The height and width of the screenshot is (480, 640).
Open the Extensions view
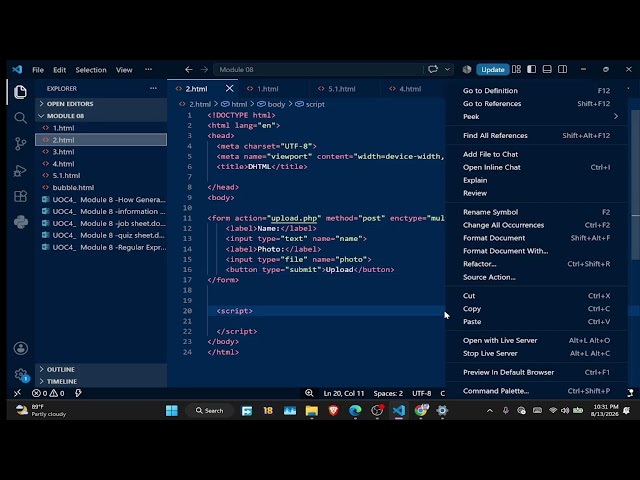coord(20,196)
